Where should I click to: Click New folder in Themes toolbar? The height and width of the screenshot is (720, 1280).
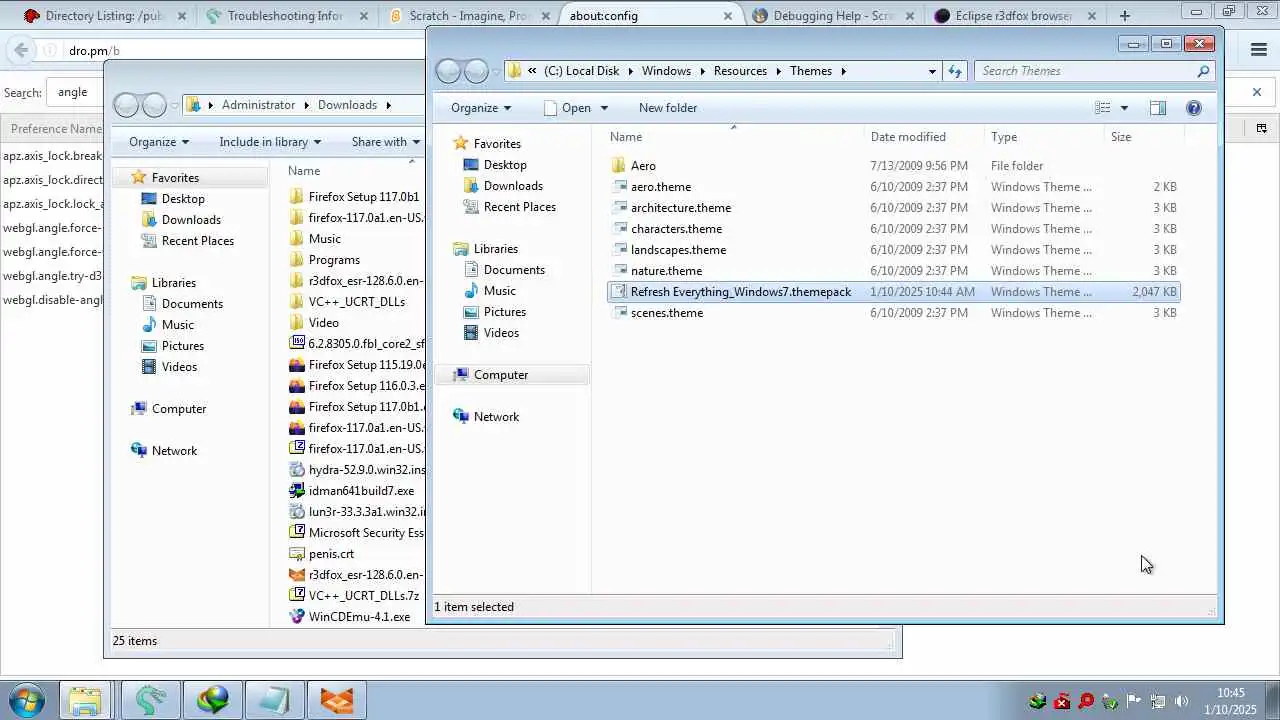coord(668,108)
